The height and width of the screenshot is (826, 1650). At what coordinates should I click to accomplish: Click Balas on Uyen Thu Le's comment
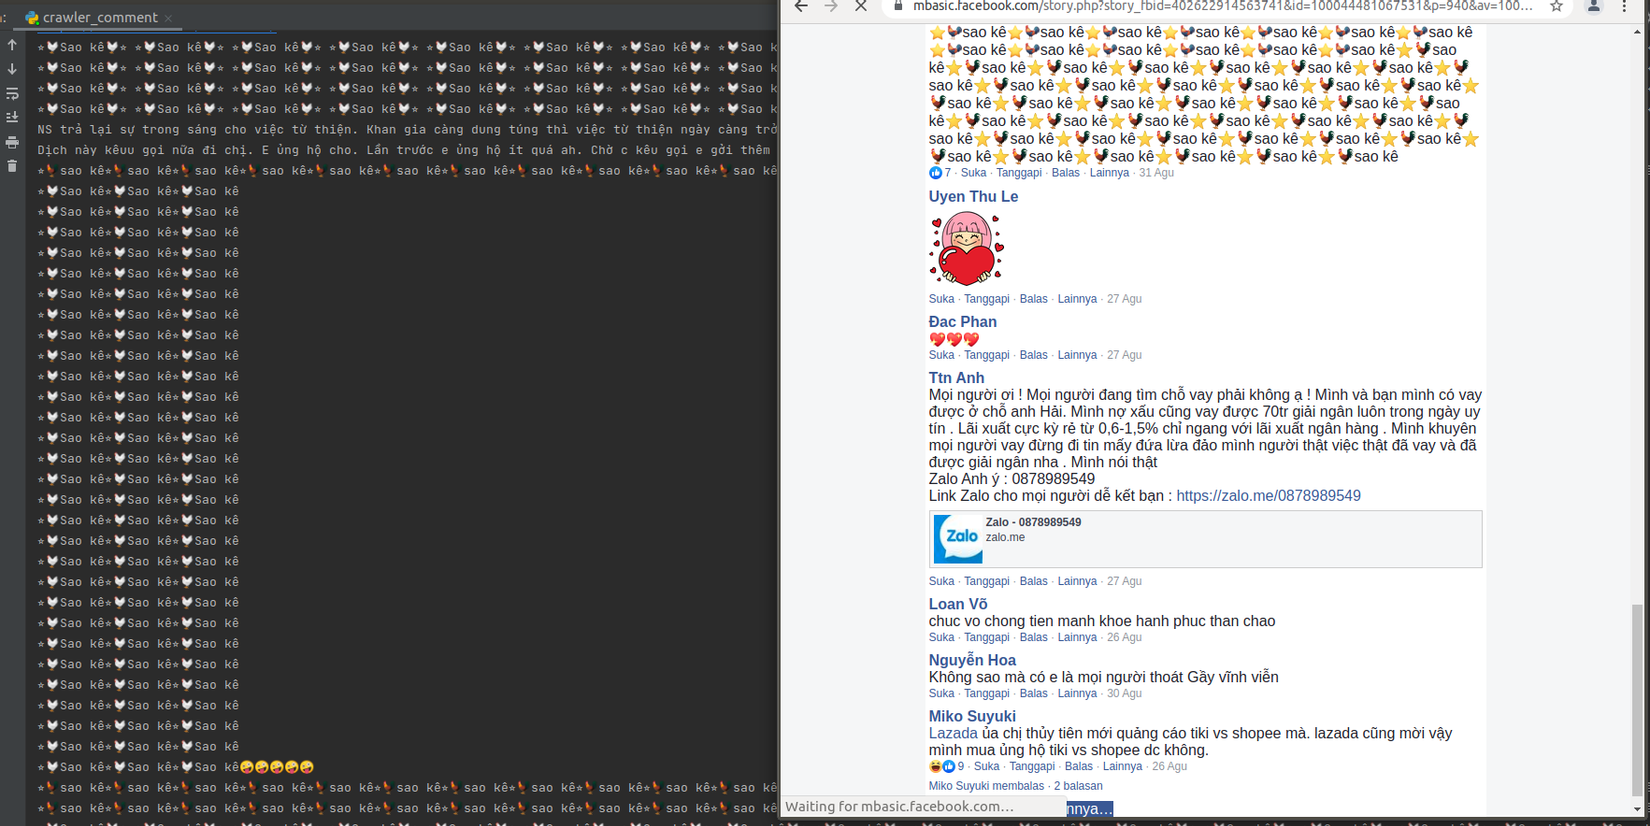pos(1033,299)
